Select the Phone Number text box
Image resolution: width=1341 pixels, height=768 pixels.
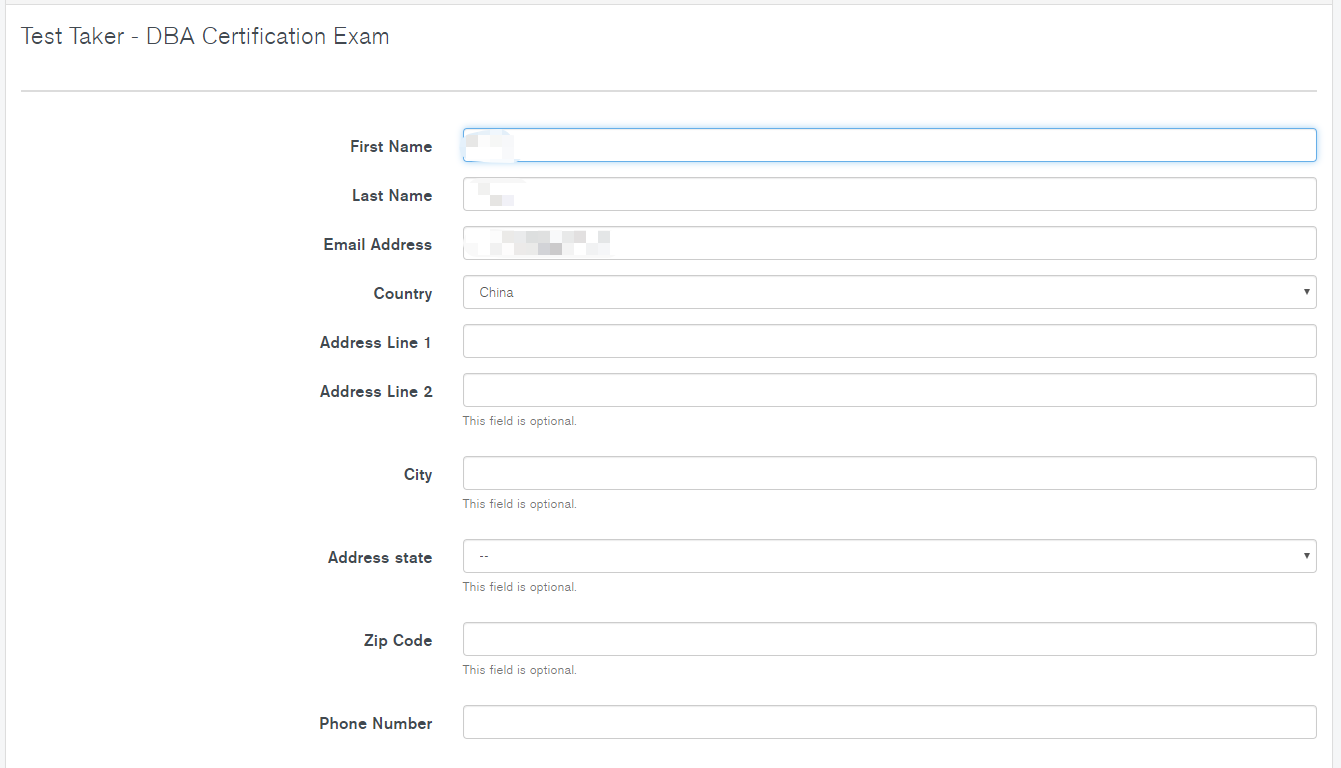click(x=889, y=722)
